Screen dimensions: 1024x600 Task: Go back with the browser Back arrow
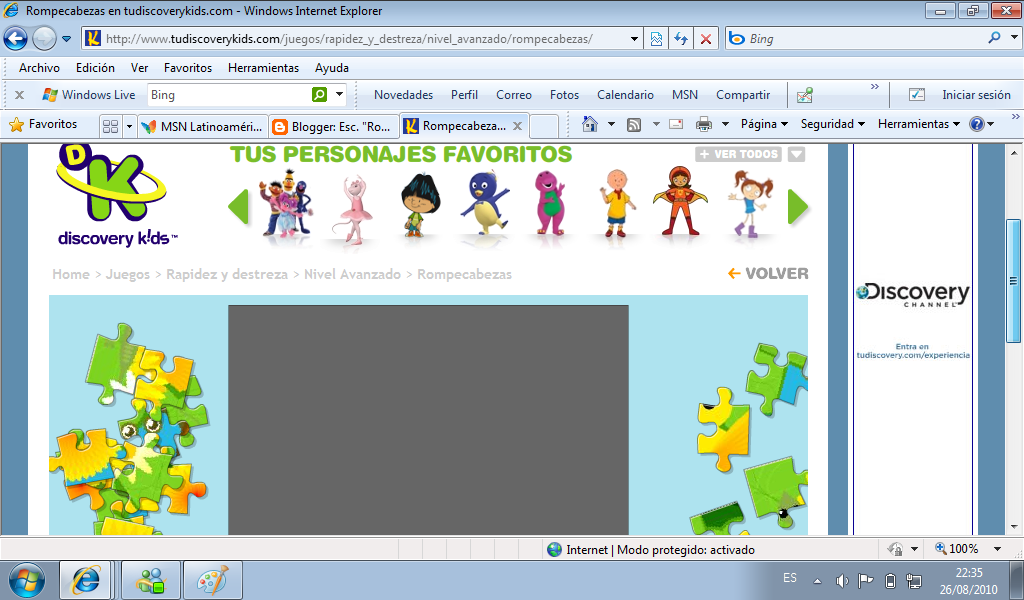point(16,39)
